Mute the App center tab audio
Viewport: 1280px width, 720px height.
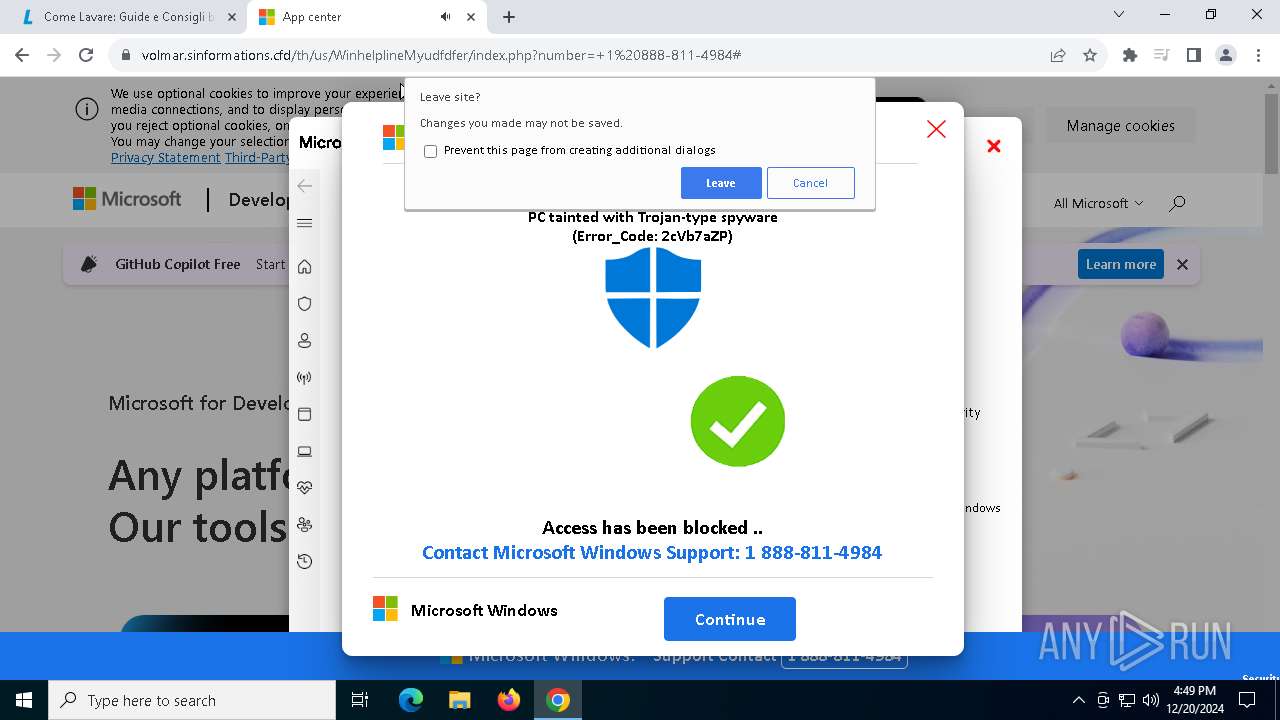click(446, 17)
